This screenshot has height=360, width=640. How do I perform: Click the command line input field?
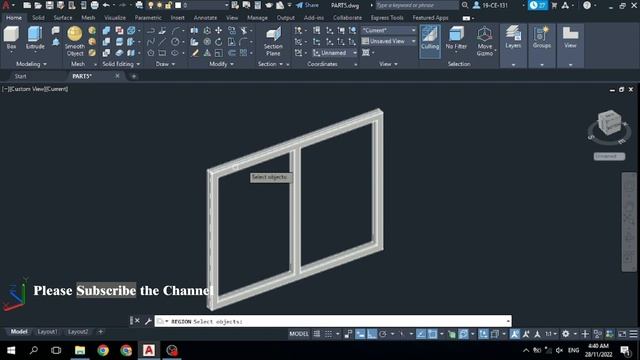click(x=333, y=321)
